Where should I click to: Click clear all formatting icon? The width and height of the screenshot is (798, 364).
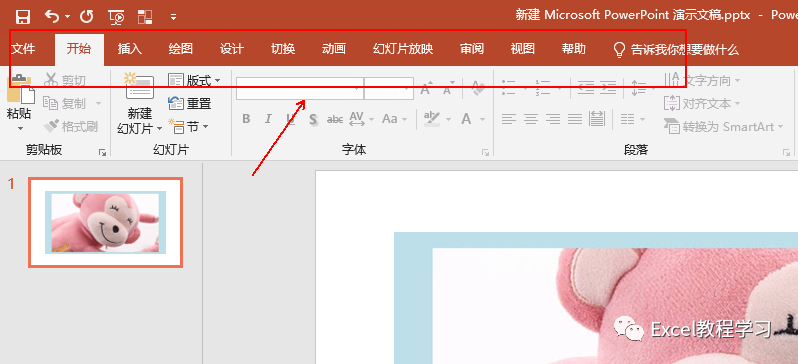(478, 88)
